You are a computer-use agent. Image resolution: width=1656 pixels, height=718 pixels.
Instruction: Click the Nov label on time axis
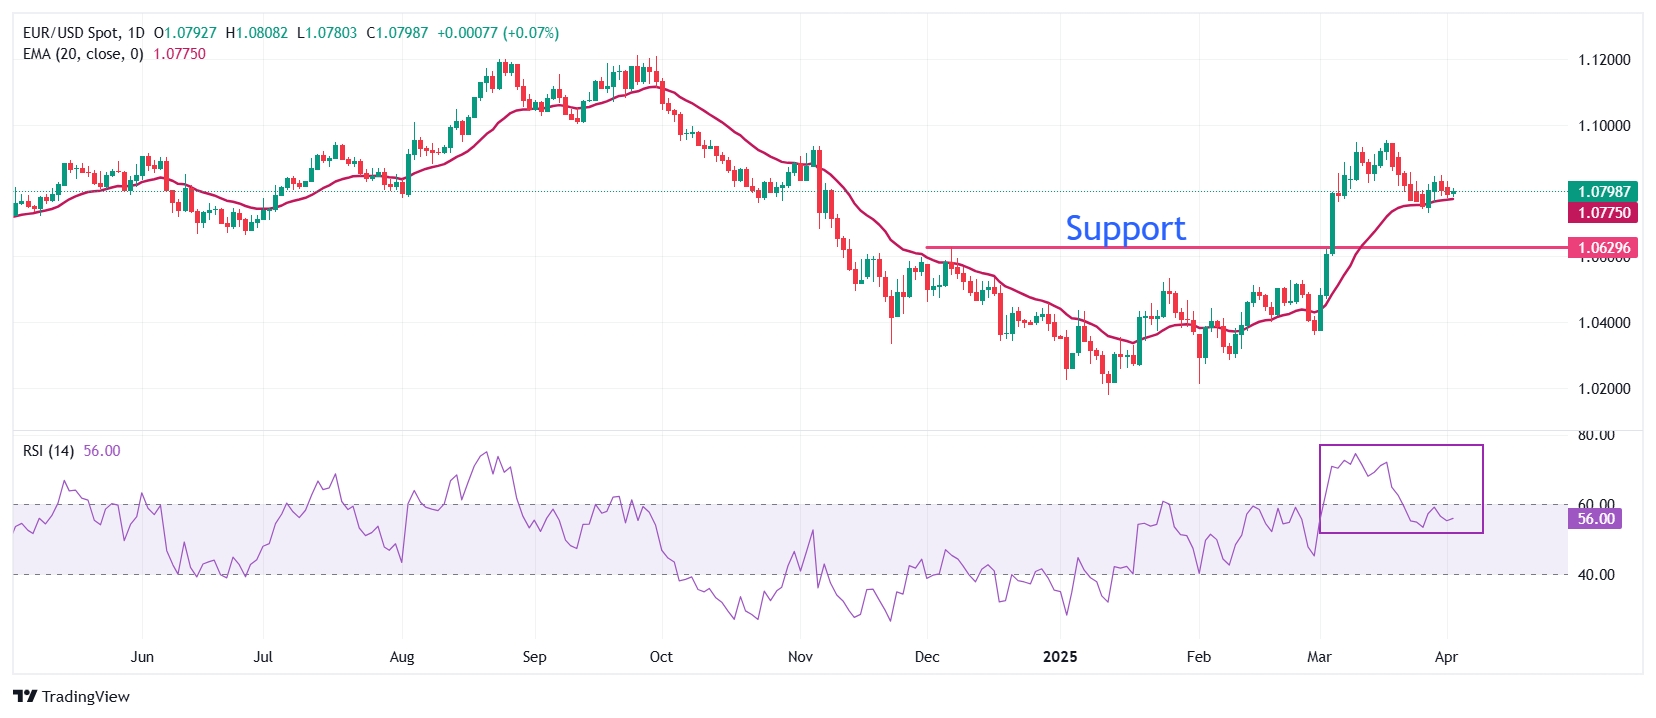(800, 657)
